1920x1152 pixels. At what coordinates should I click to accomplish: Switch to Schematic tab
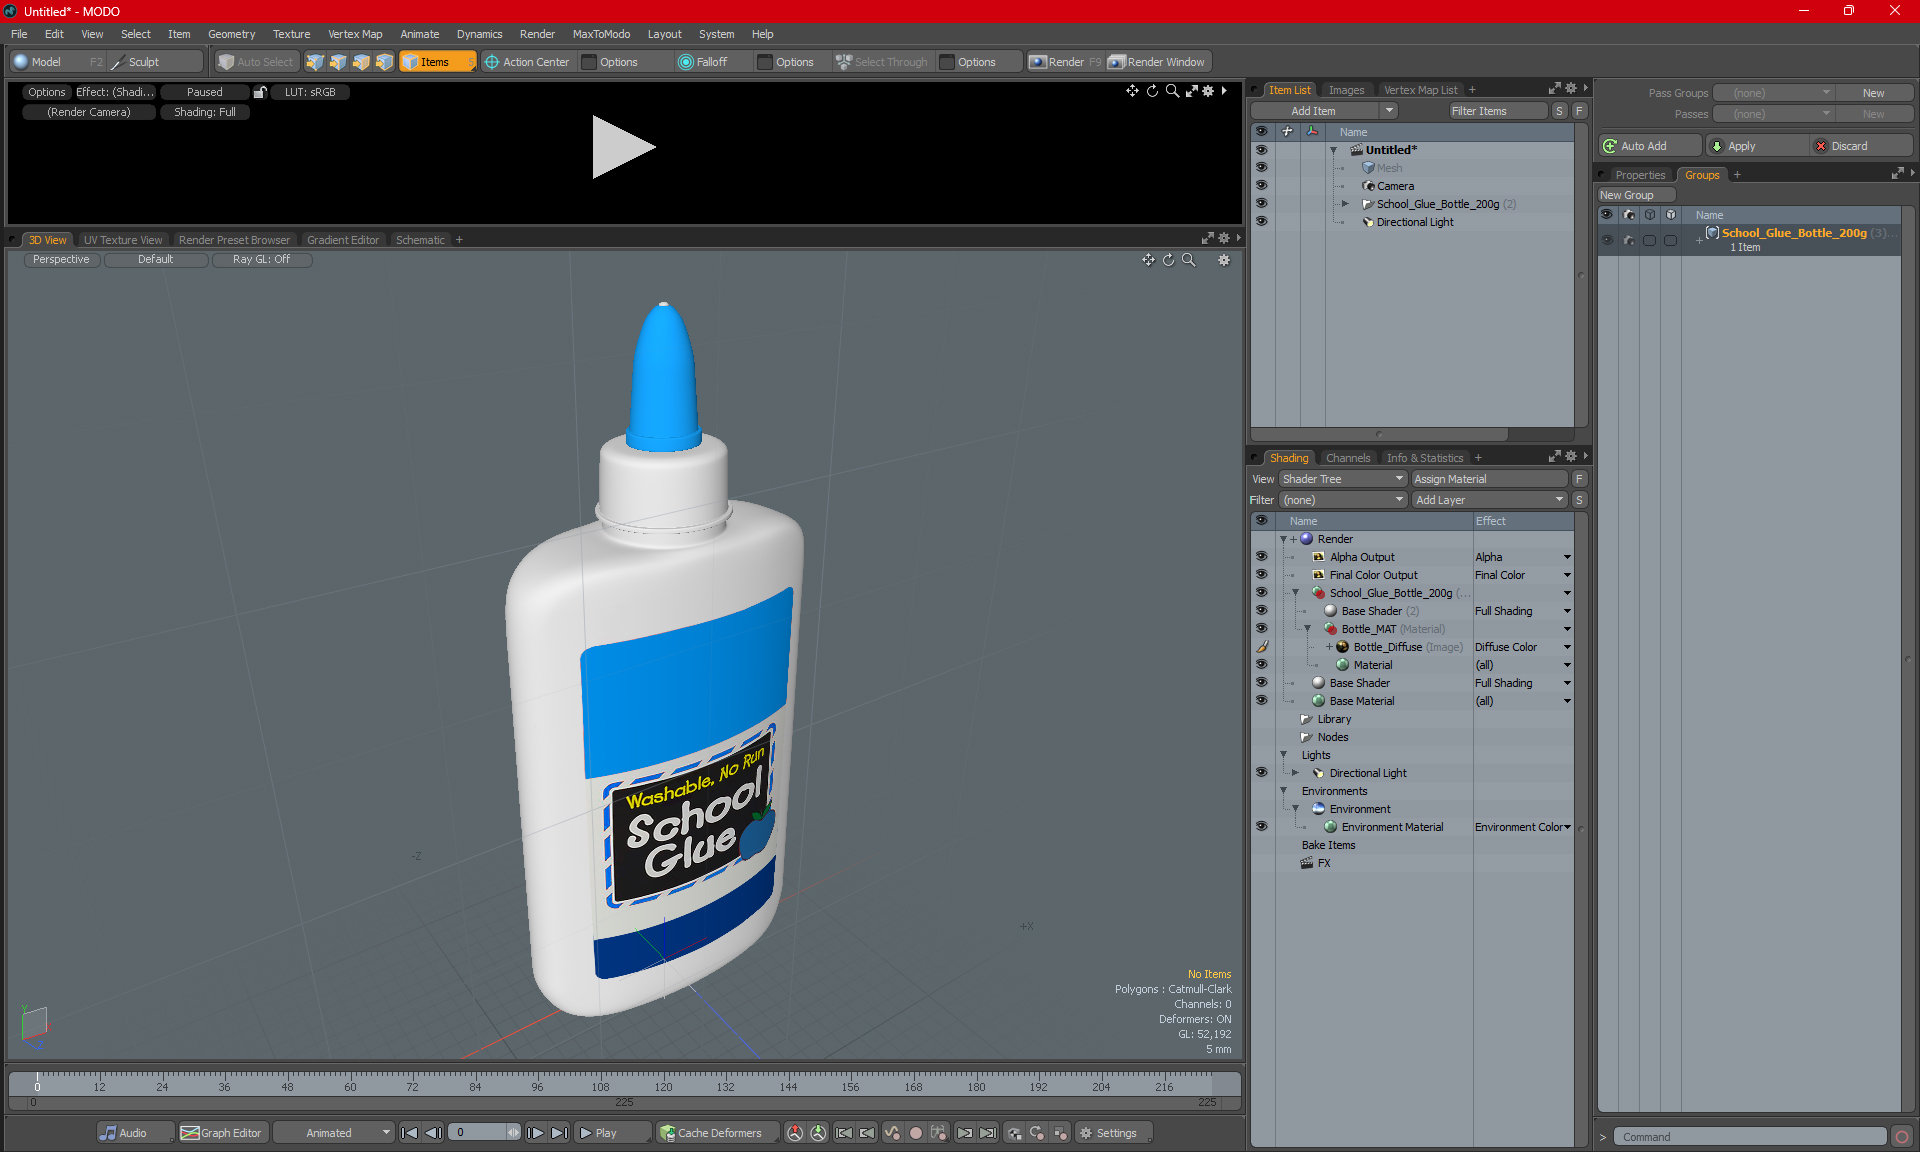[x=420, y=240]
